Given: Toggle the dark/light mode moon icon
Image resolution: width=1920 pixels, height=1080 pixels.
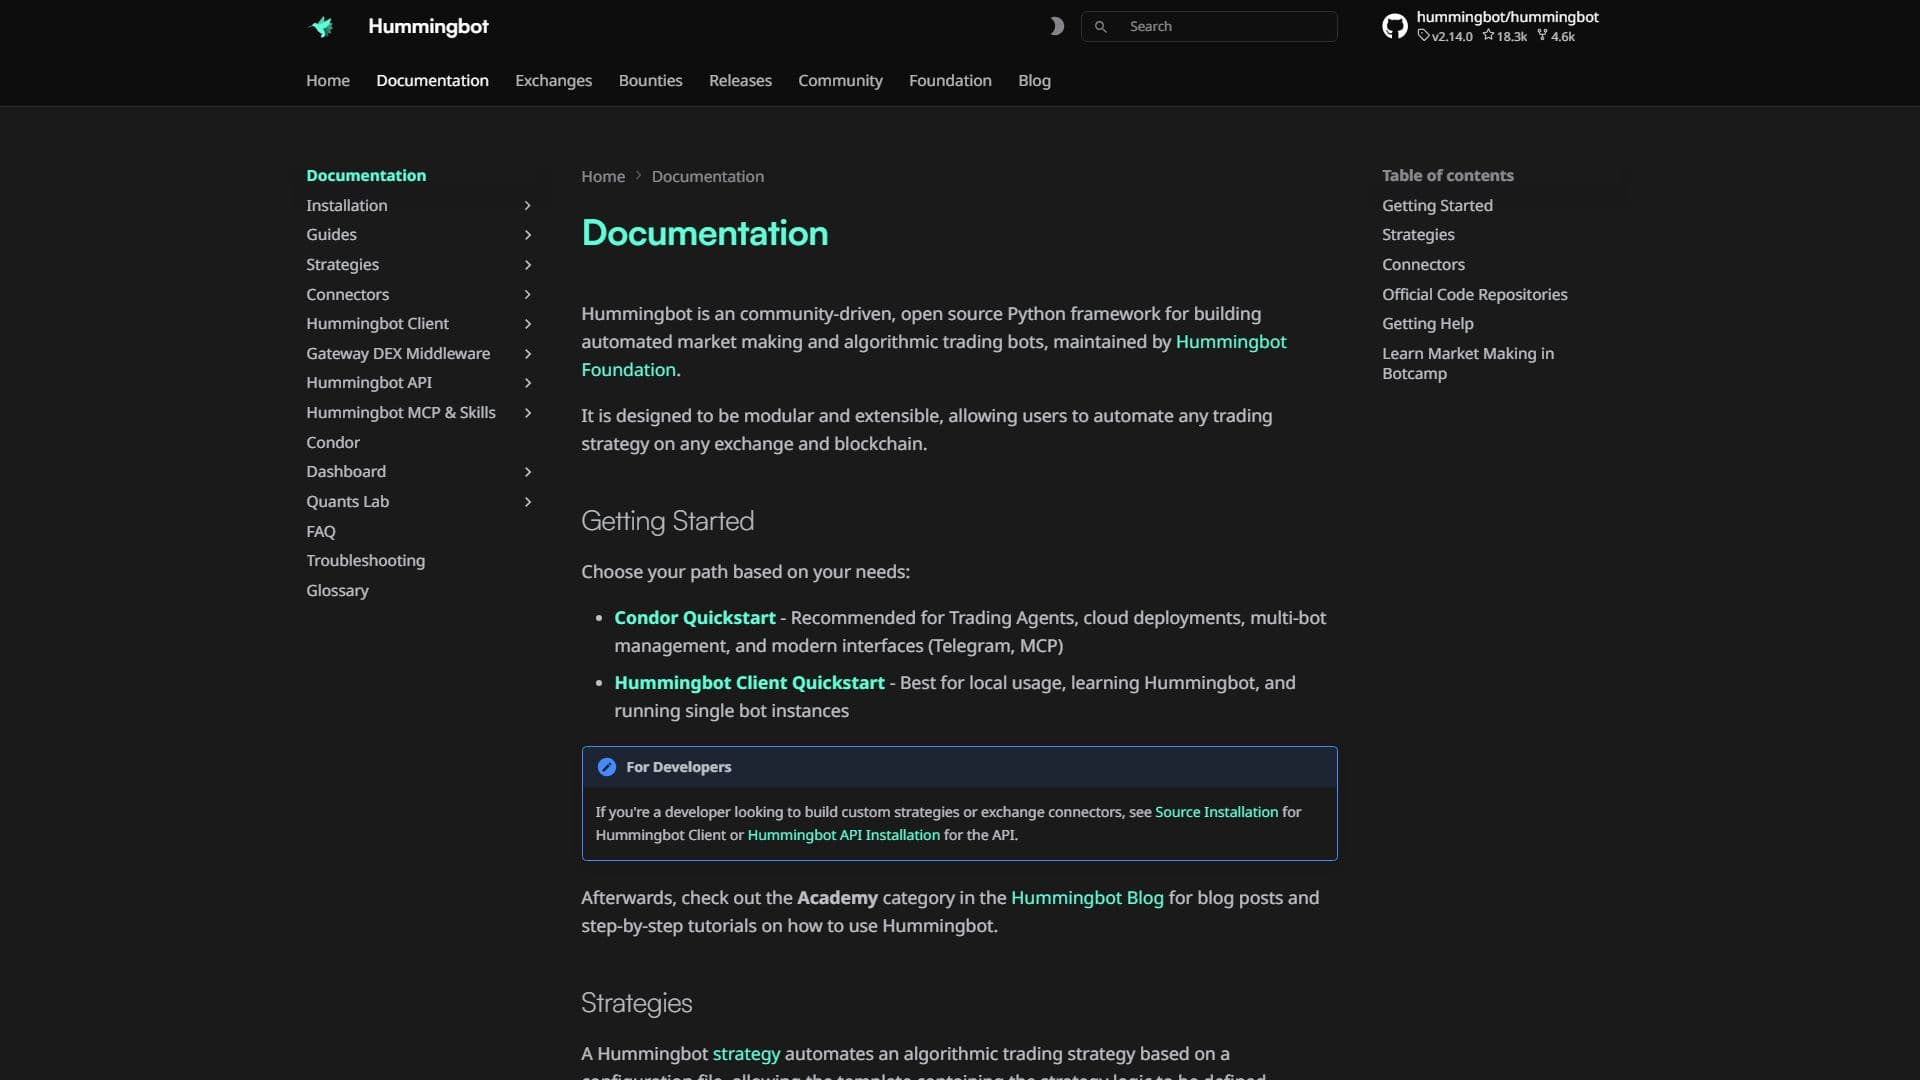Looking at the screenshot, I should pos(1056,27).
